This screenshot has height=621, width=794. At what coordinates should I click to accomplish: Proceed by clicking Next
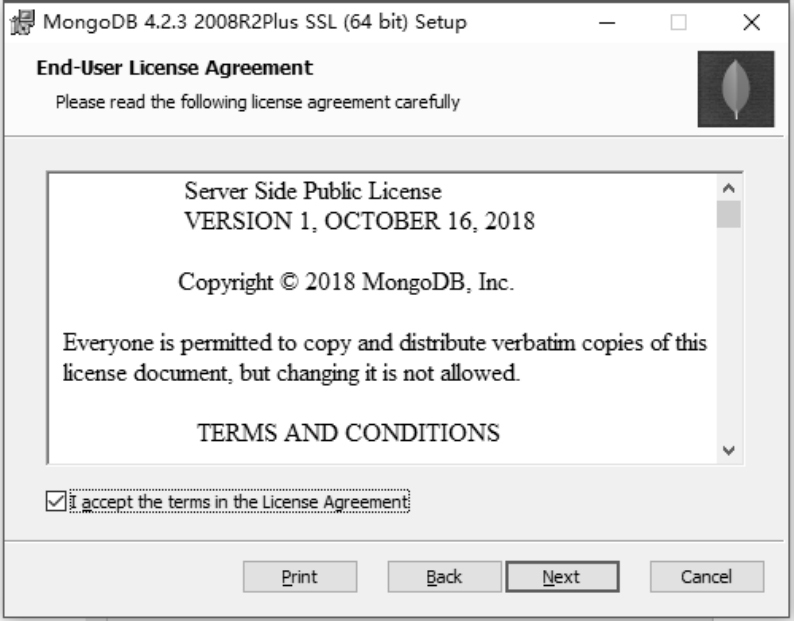click(561, 577)
